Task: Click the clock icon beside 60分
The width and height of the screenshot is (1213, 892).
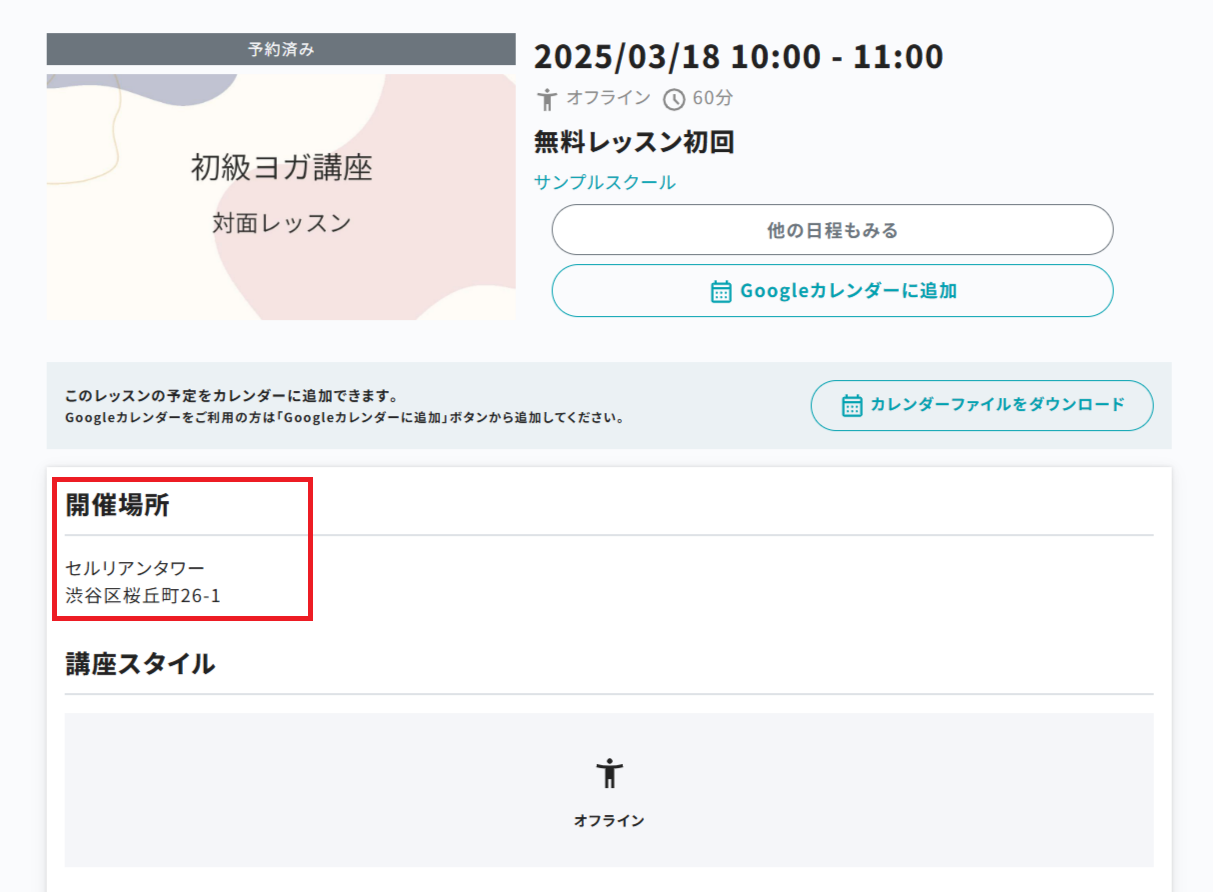Action: (x=675, y=99)
